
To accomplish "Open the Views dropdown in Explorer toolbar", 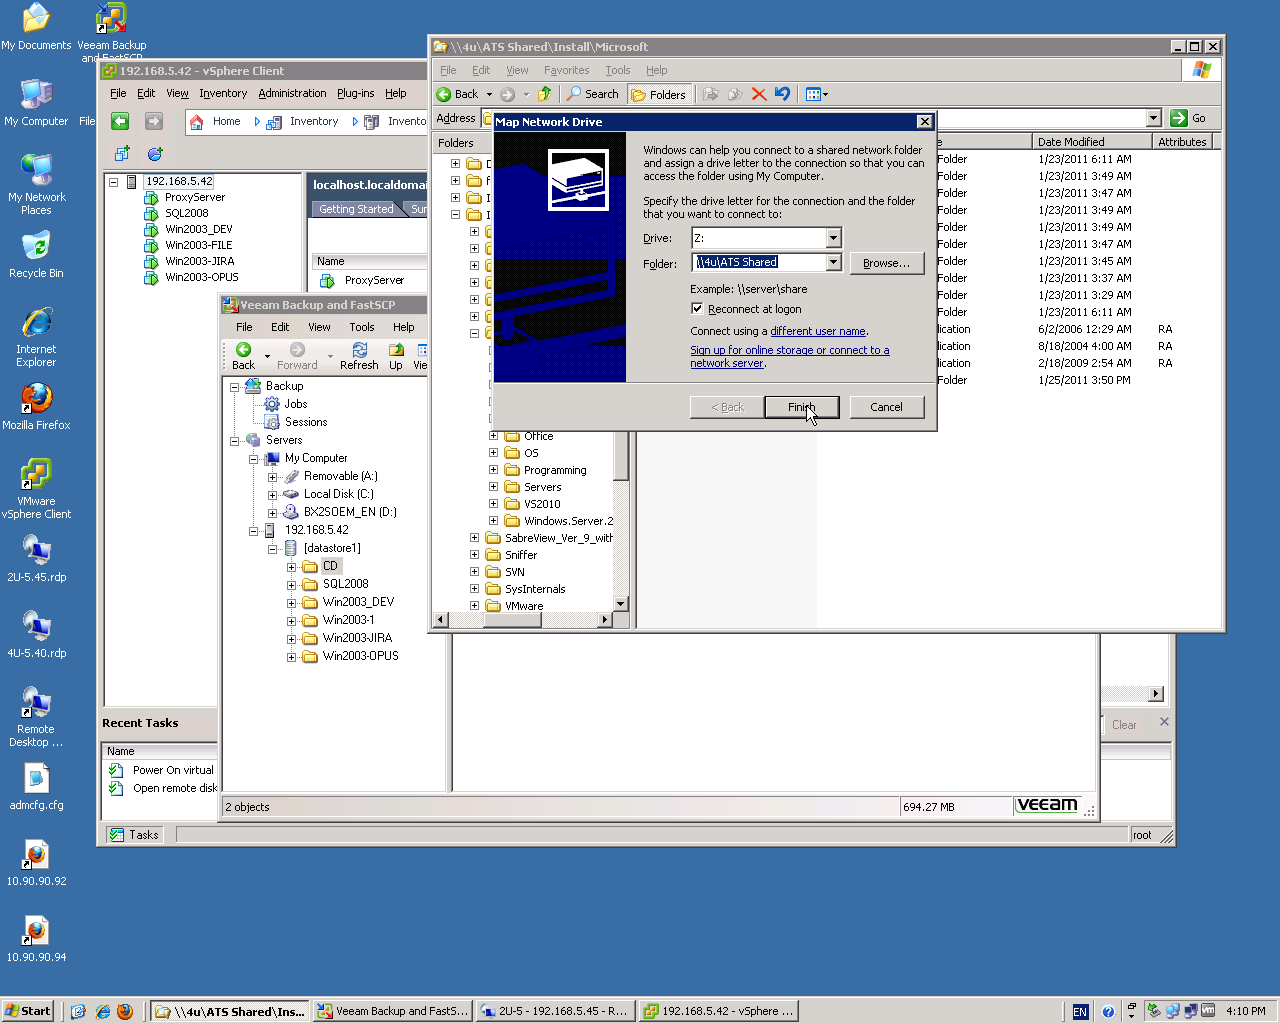I will (817, 94).
